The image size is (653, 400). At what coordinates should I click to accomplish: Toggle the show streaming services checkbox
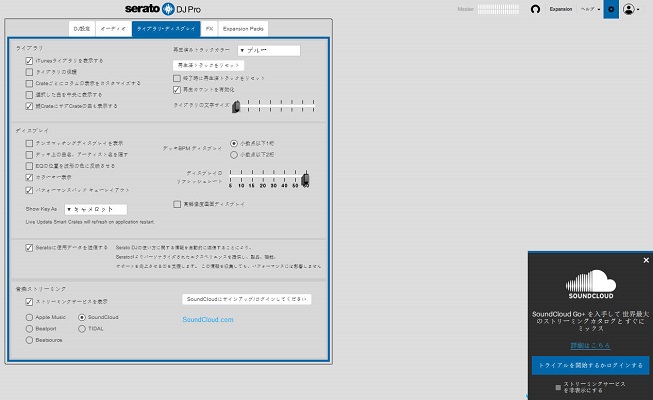pyautogui.click(x=29, y=302)
